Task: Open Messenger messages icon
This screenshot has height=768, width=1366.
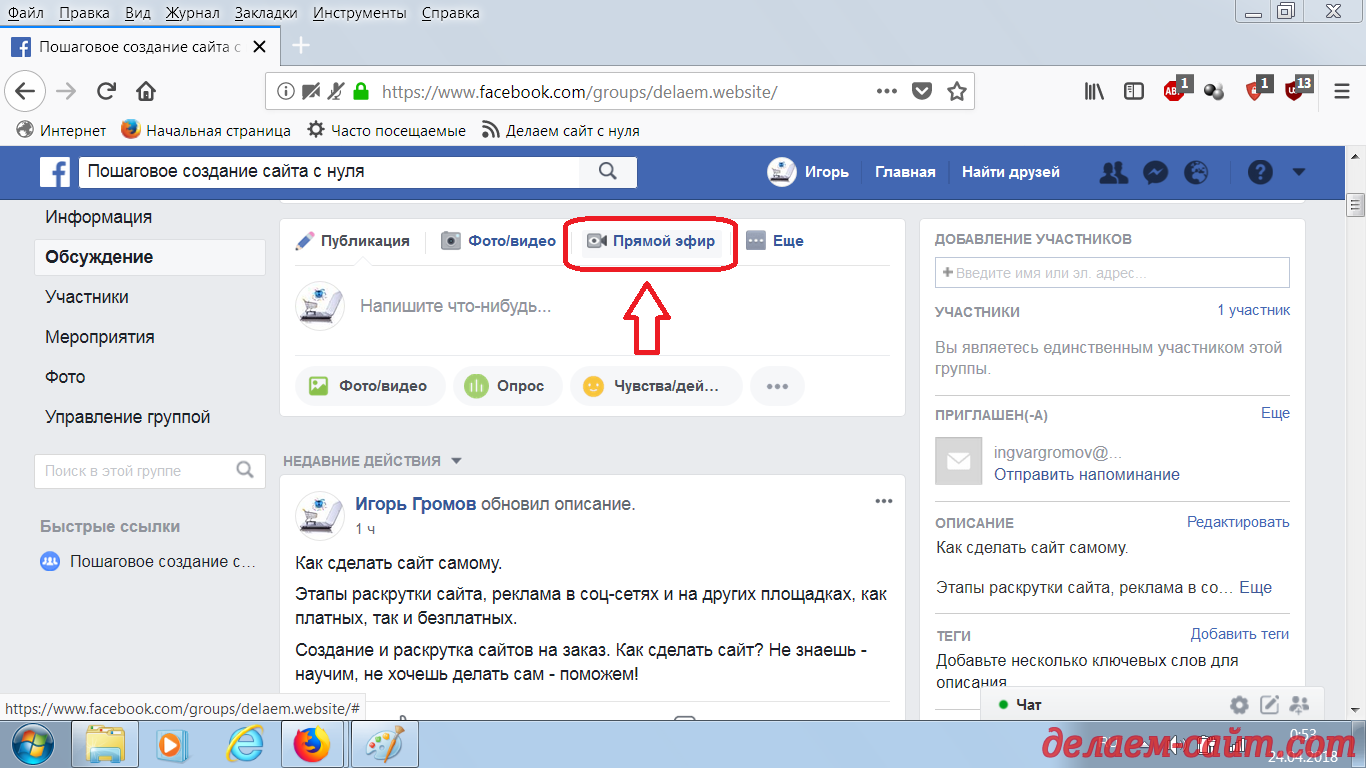Action: (1154, 172)
